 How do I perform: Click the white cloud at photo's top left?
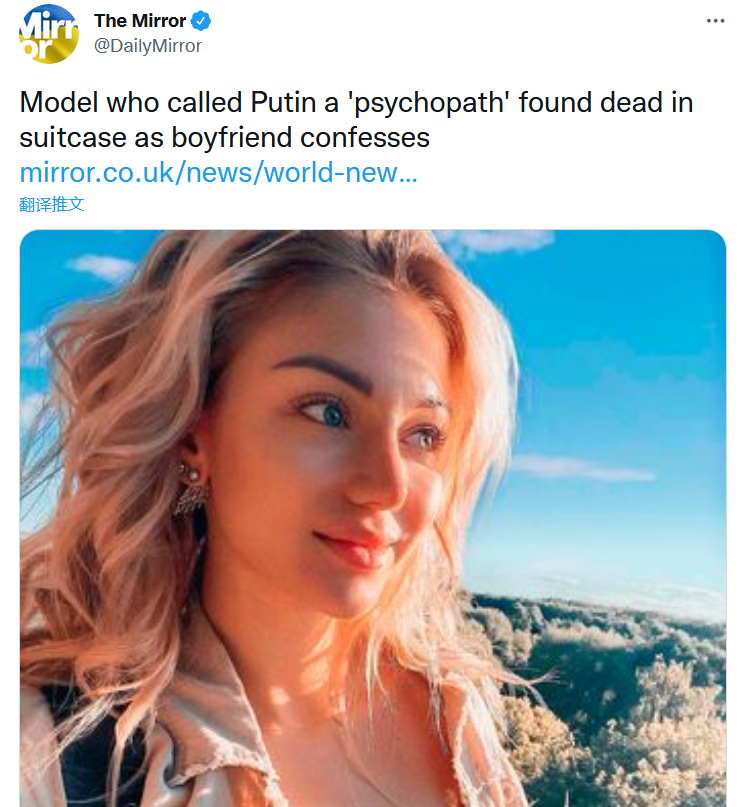[x=100, y=266]
